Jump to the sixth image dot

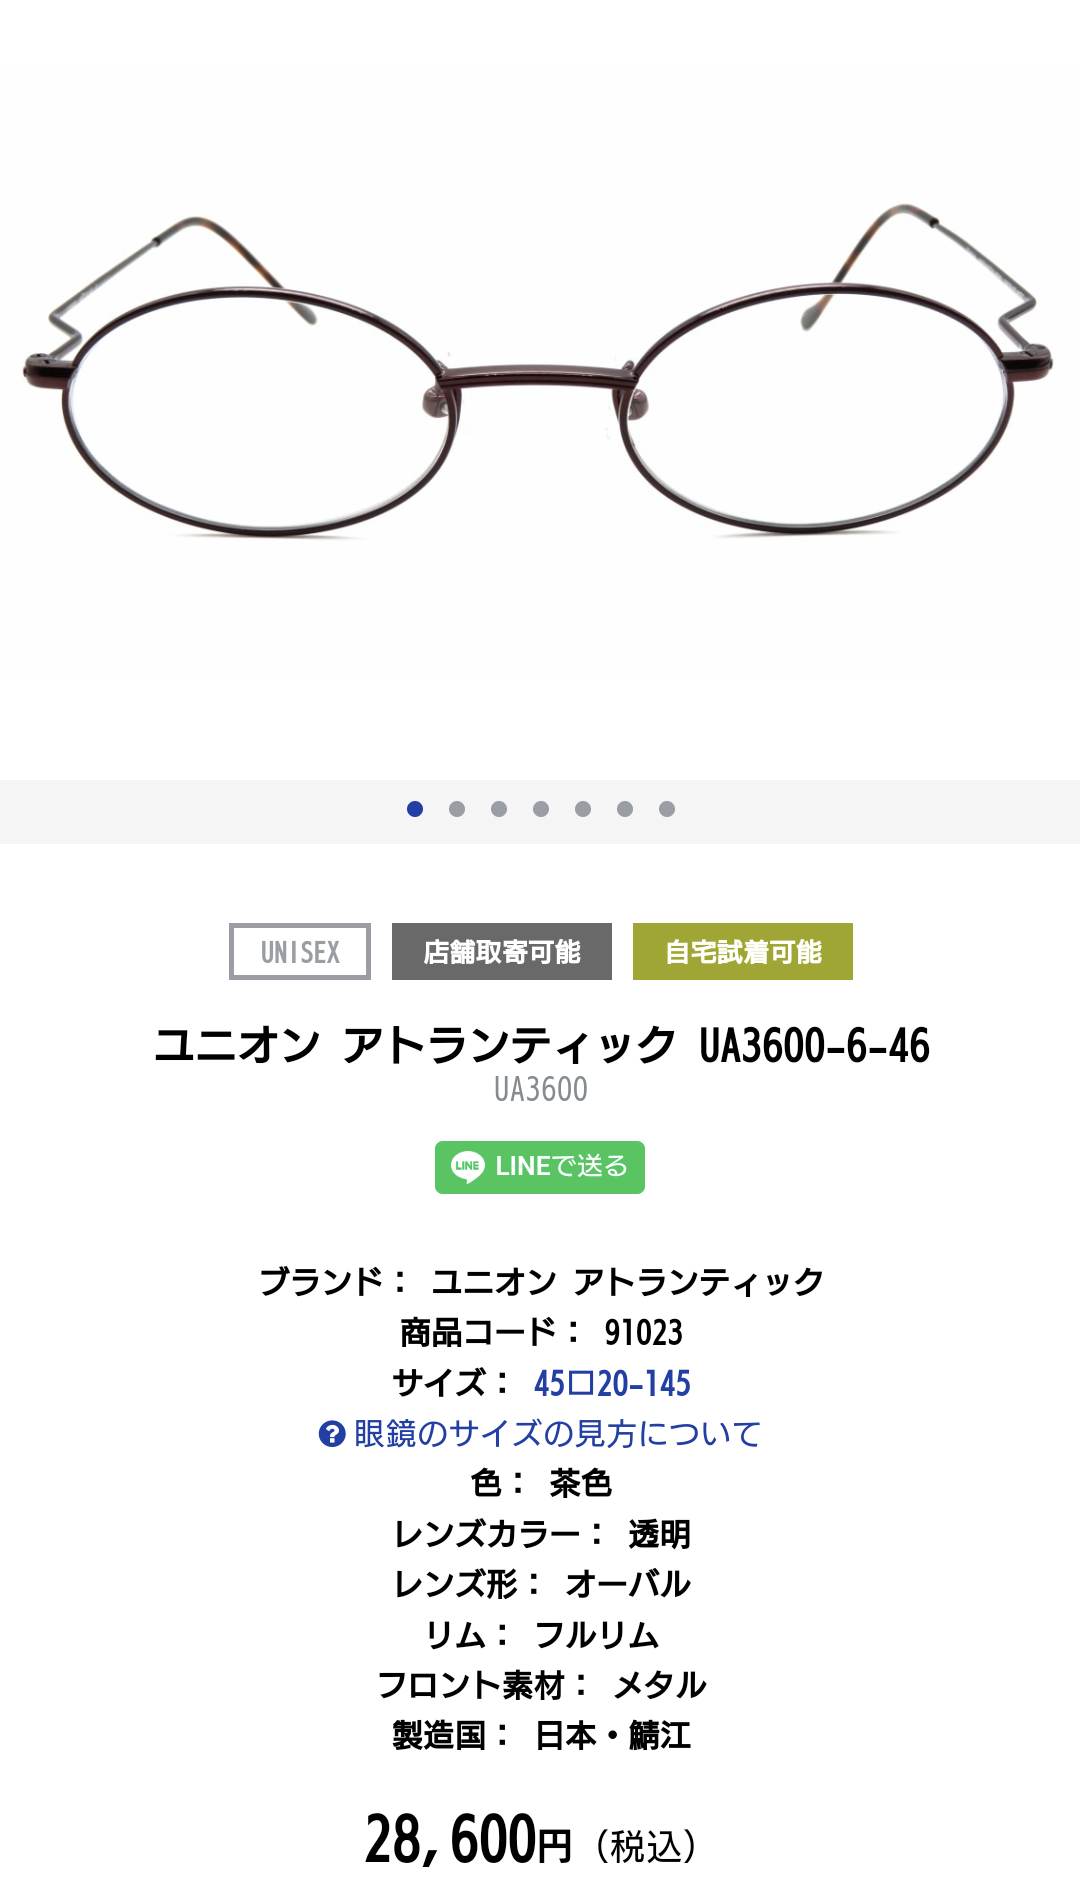[x=625, y=809]
